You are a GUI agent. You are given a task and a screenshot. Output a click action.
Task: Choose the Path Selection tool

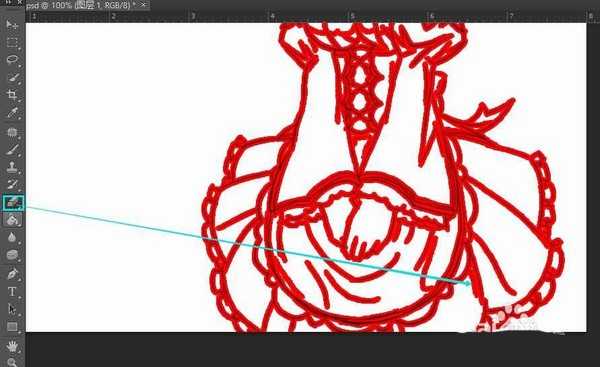[12, 309]
